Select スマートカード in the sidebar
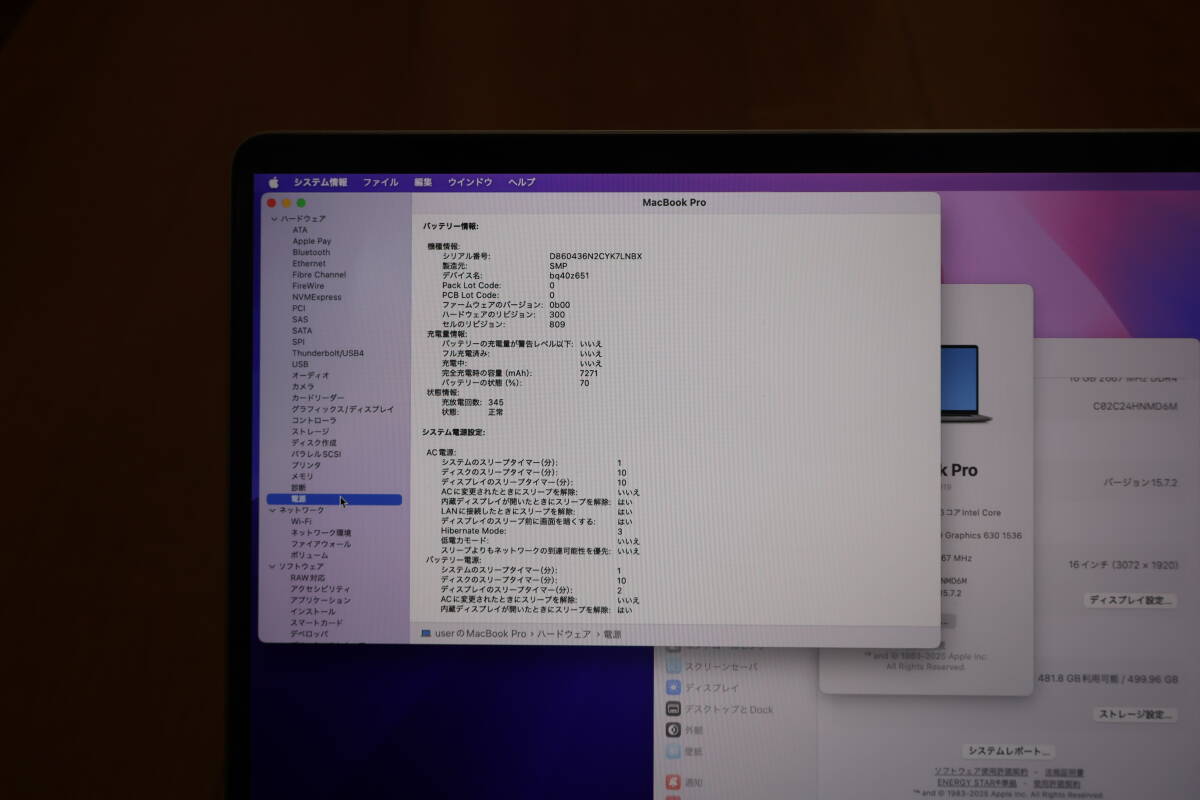Screen dimensions: 1200x800 tap(317, 622)
